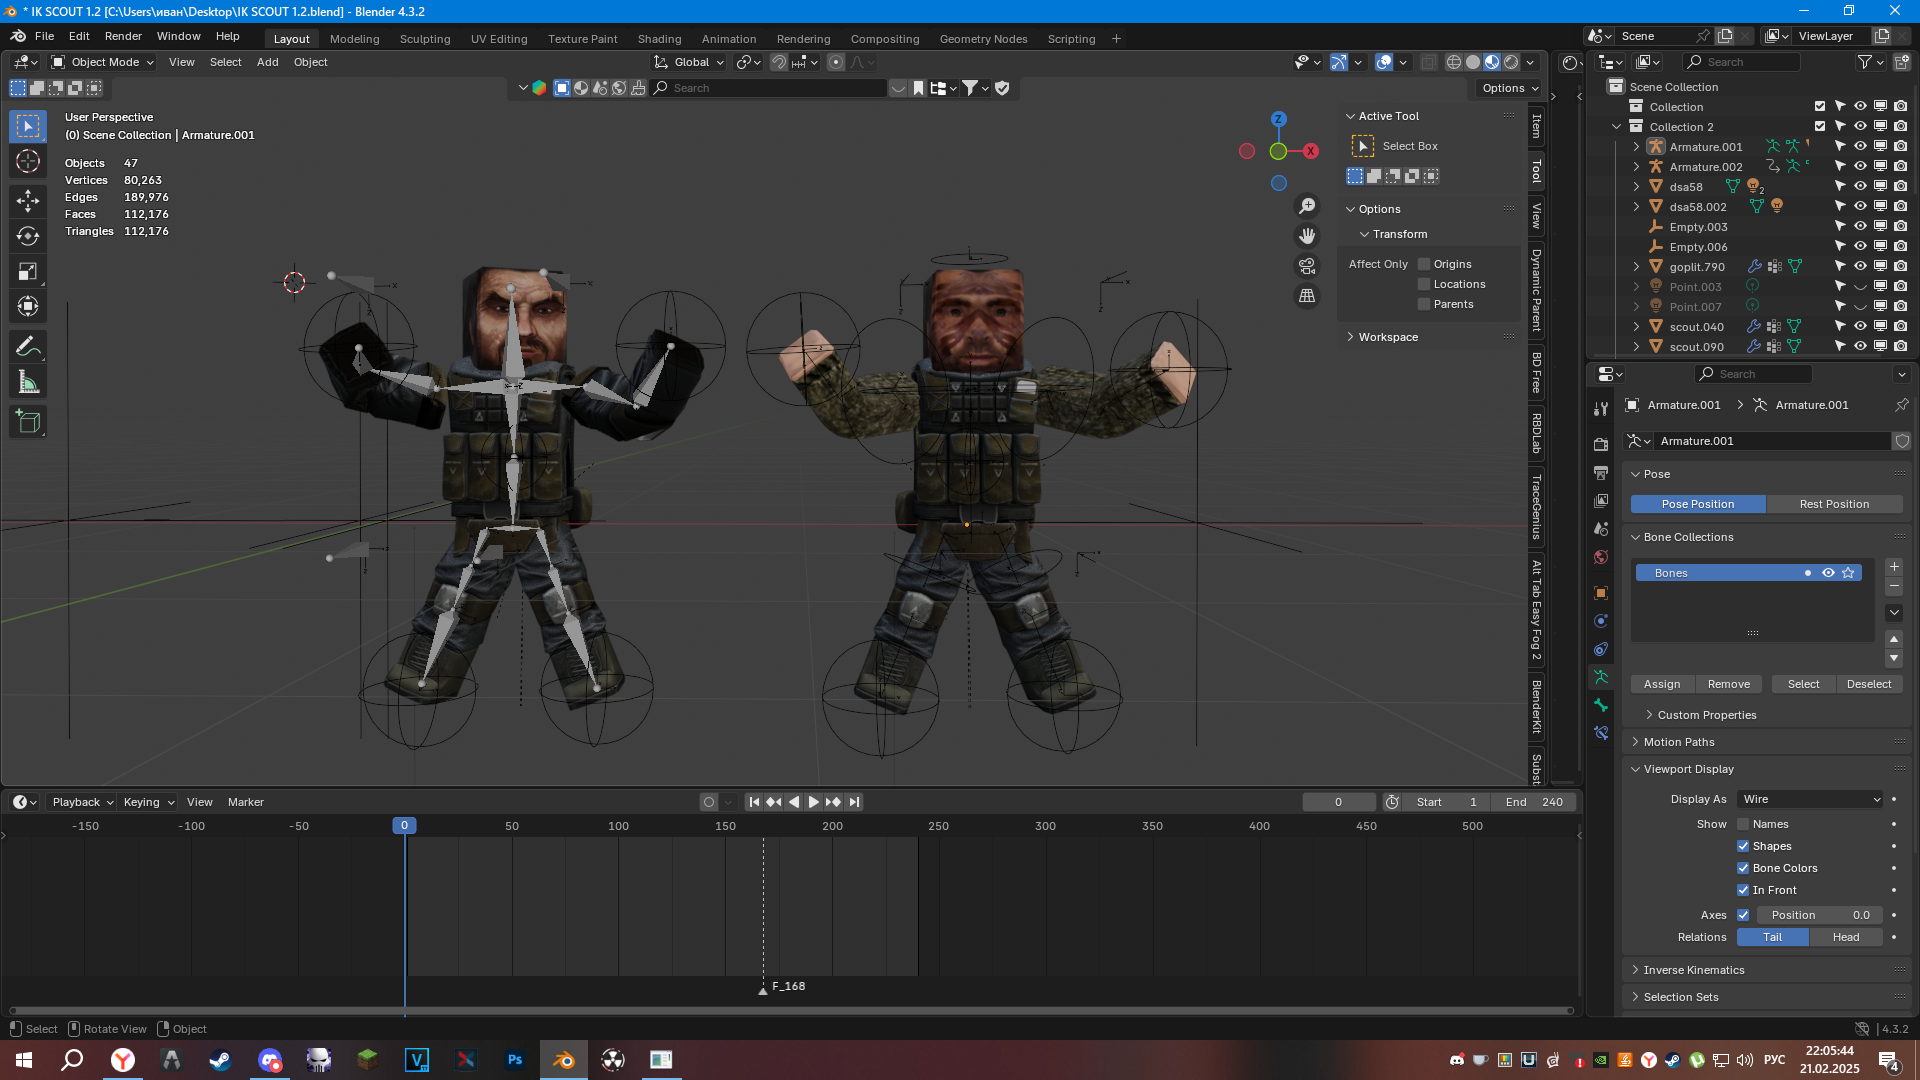The image size is (1920, 1080).
Task: Click the F_168 timeline marker
Action: (763, 989)
